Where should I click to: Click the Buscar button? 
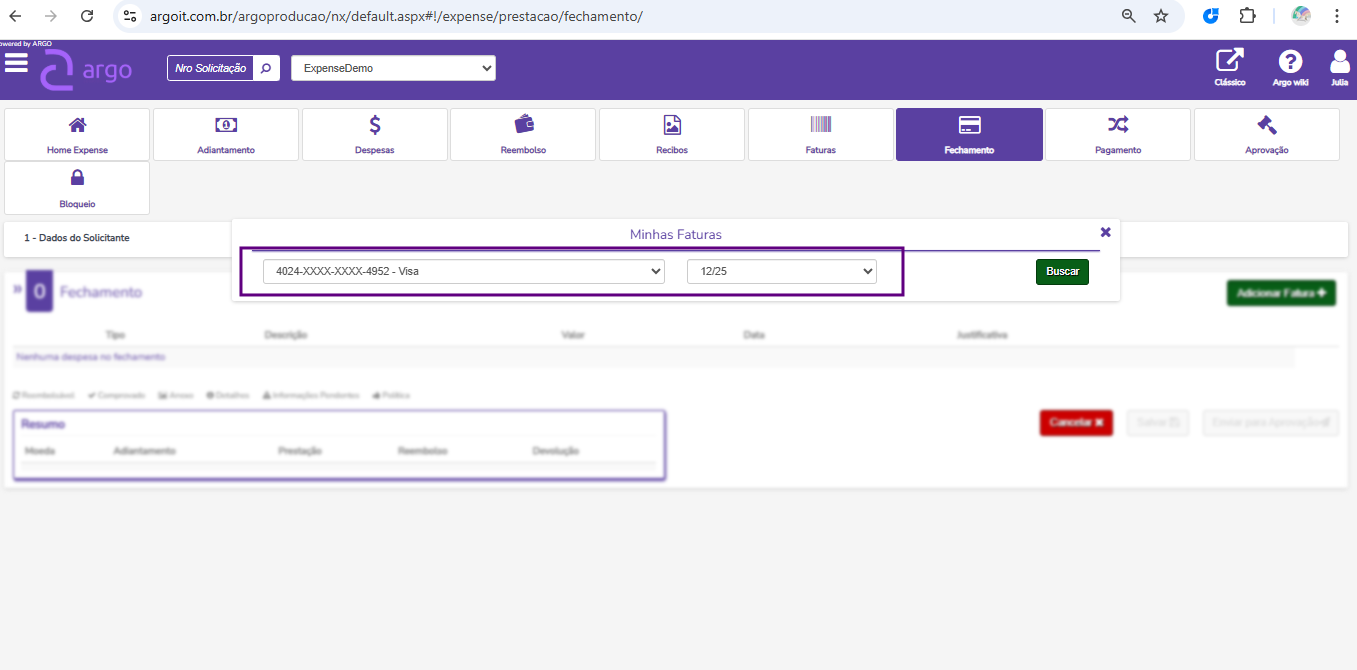1062,272
